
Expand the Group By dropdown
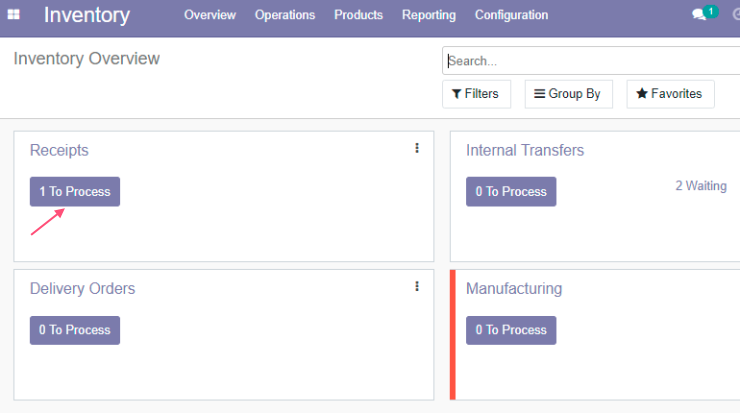pos(568,94)
